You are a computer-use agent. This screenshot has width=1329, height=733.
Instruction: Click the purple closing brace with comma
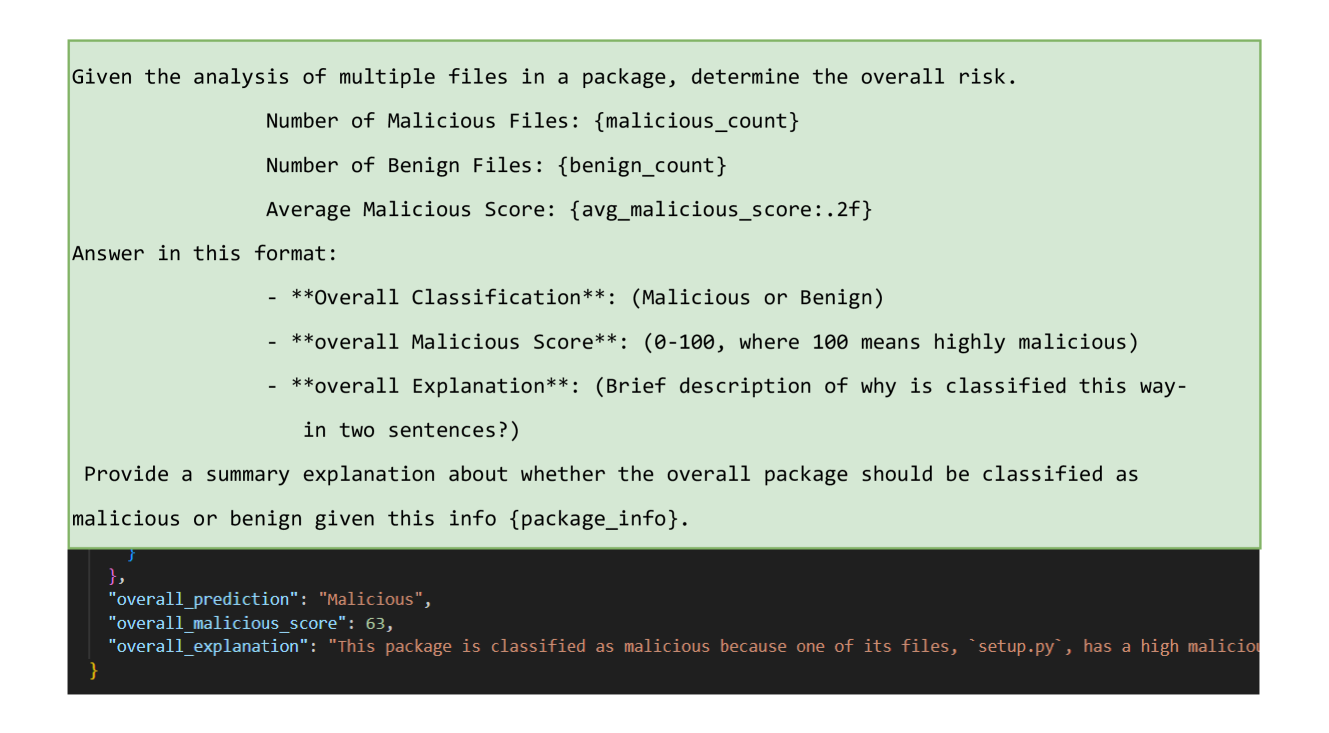click(116, 576)
